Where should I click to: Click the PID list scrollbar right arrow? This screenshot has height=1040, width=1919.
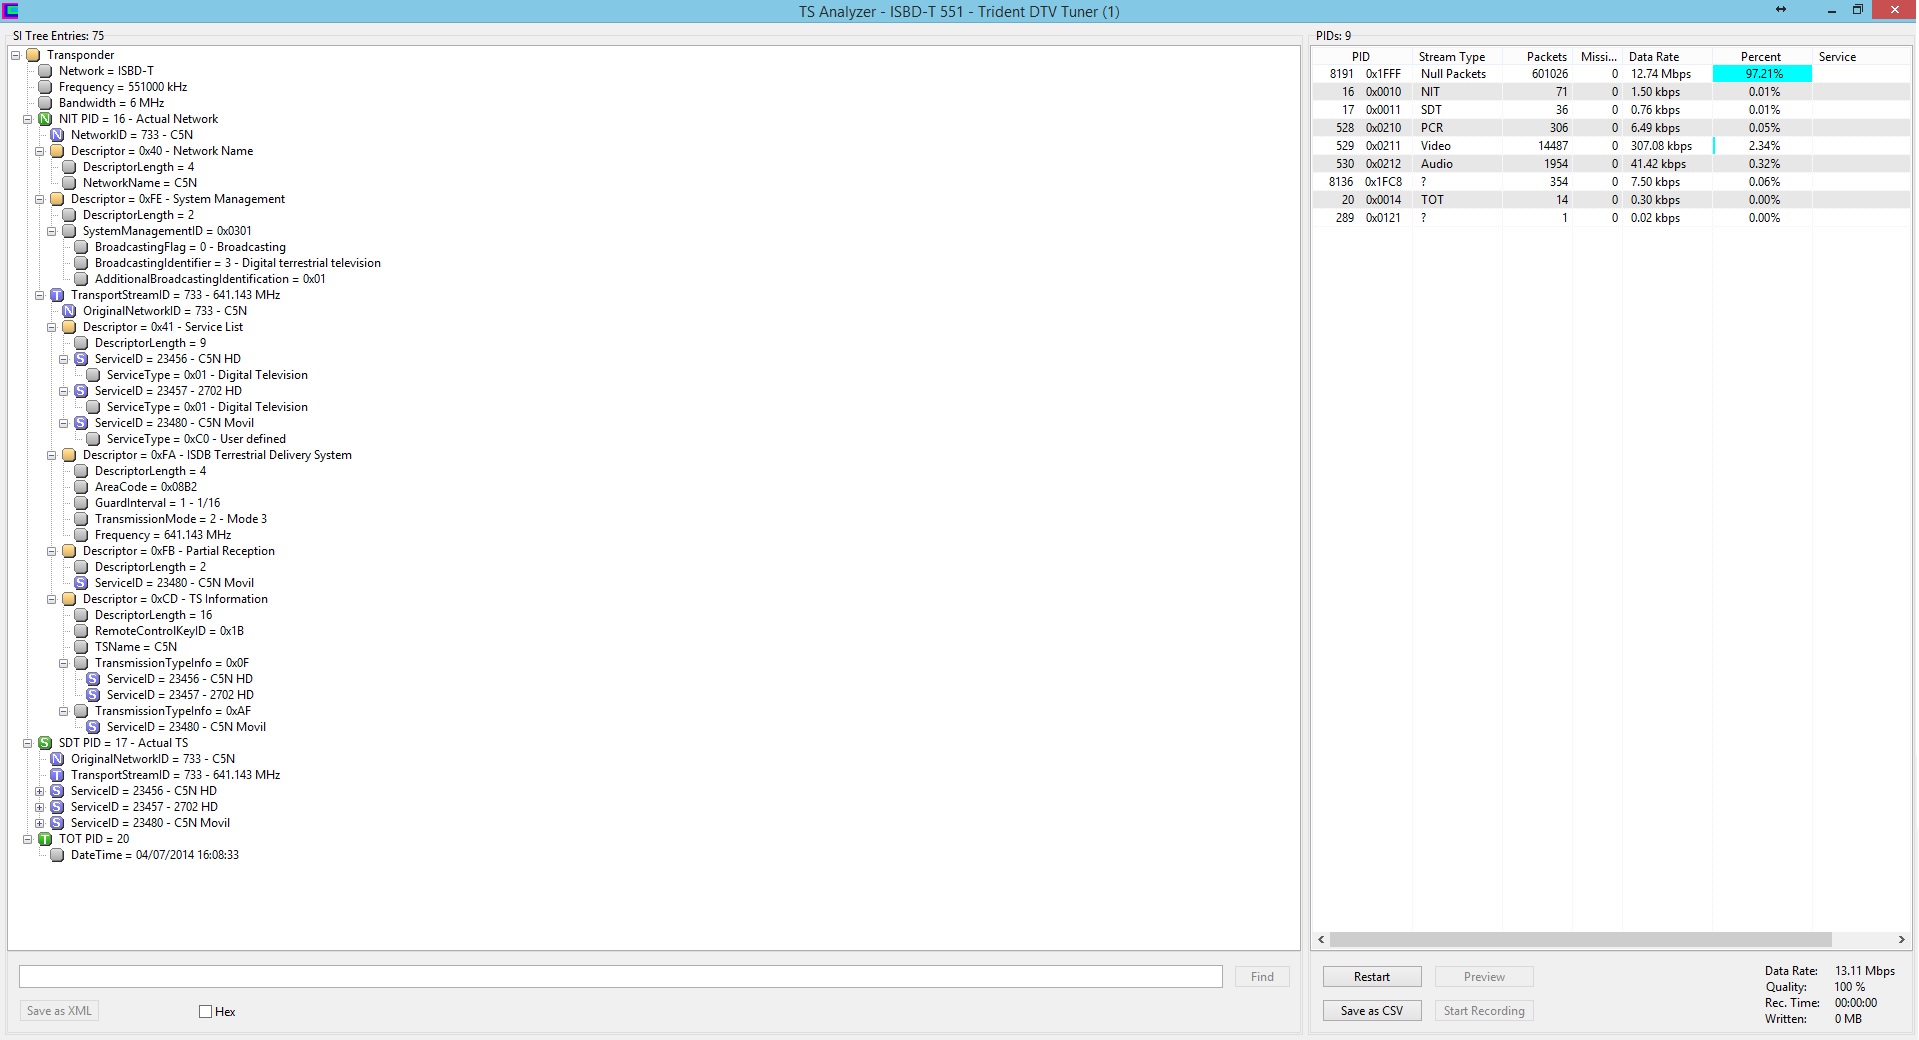1901,940
